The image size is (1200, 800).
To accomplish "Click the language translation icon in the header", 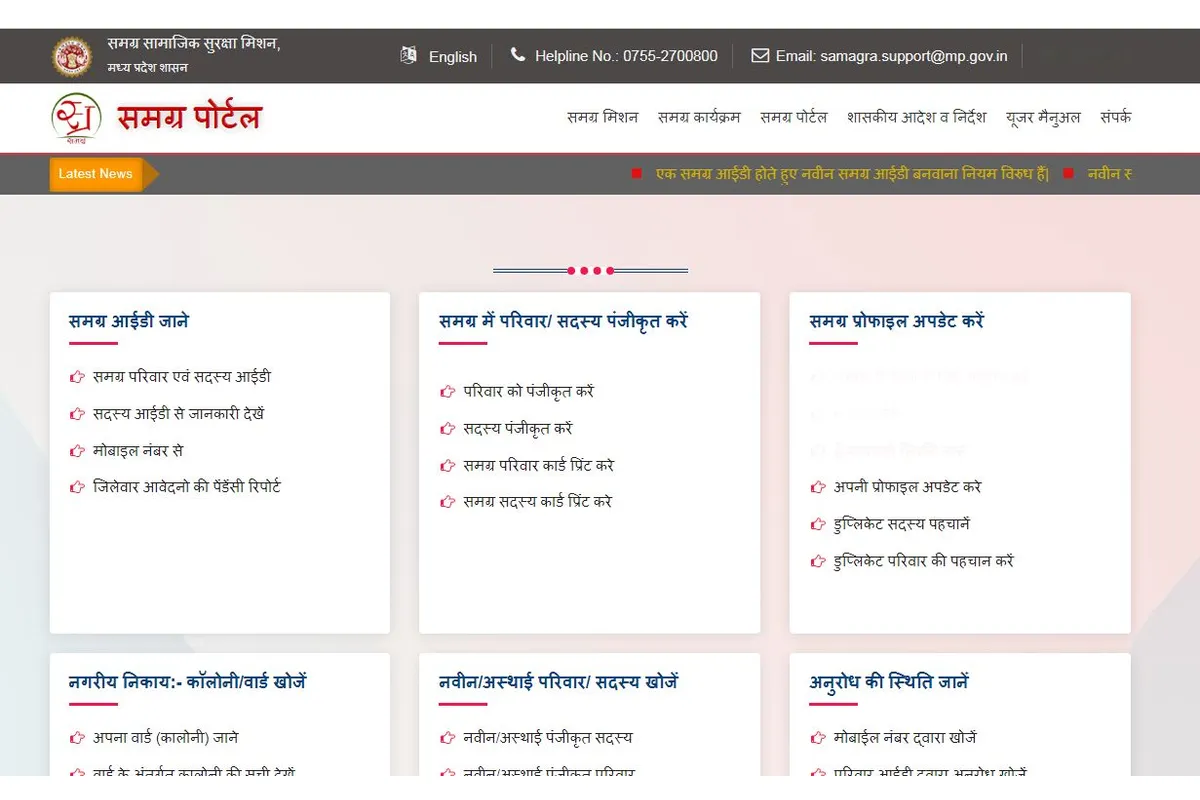I will [408, 56].
